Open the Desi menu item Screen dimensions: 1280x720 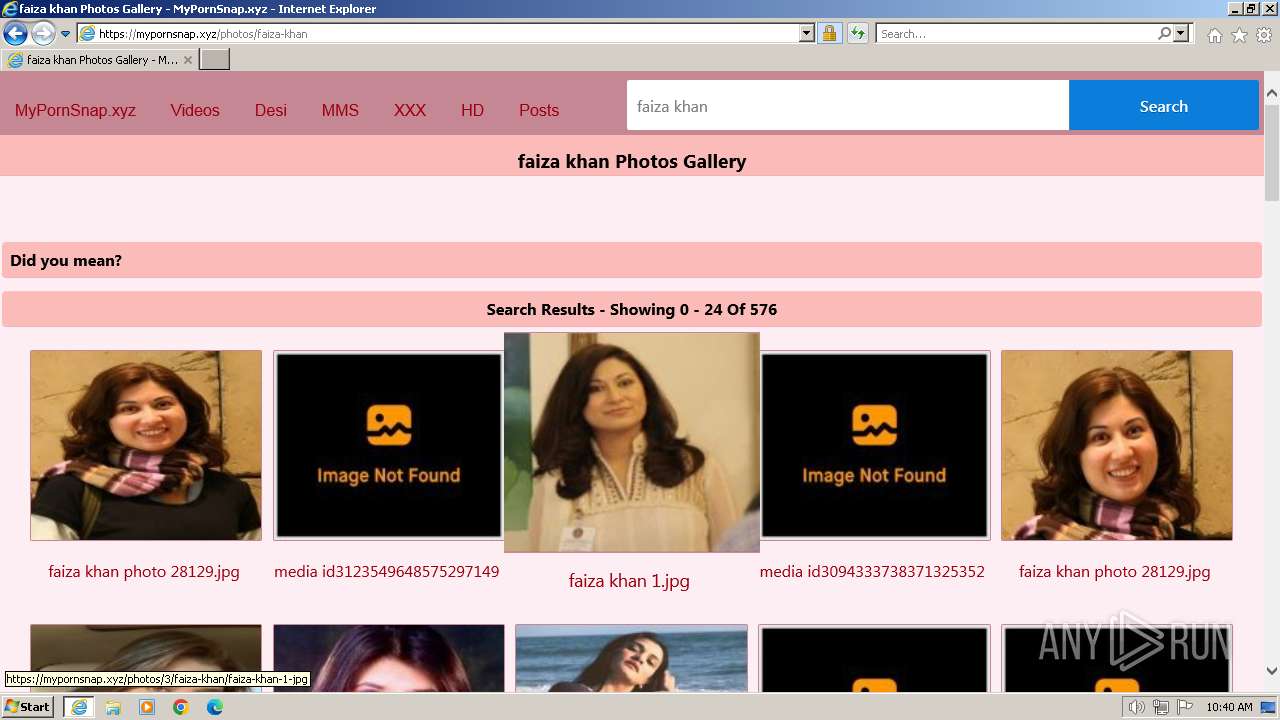pyautogui.click(x=271, y=111)
